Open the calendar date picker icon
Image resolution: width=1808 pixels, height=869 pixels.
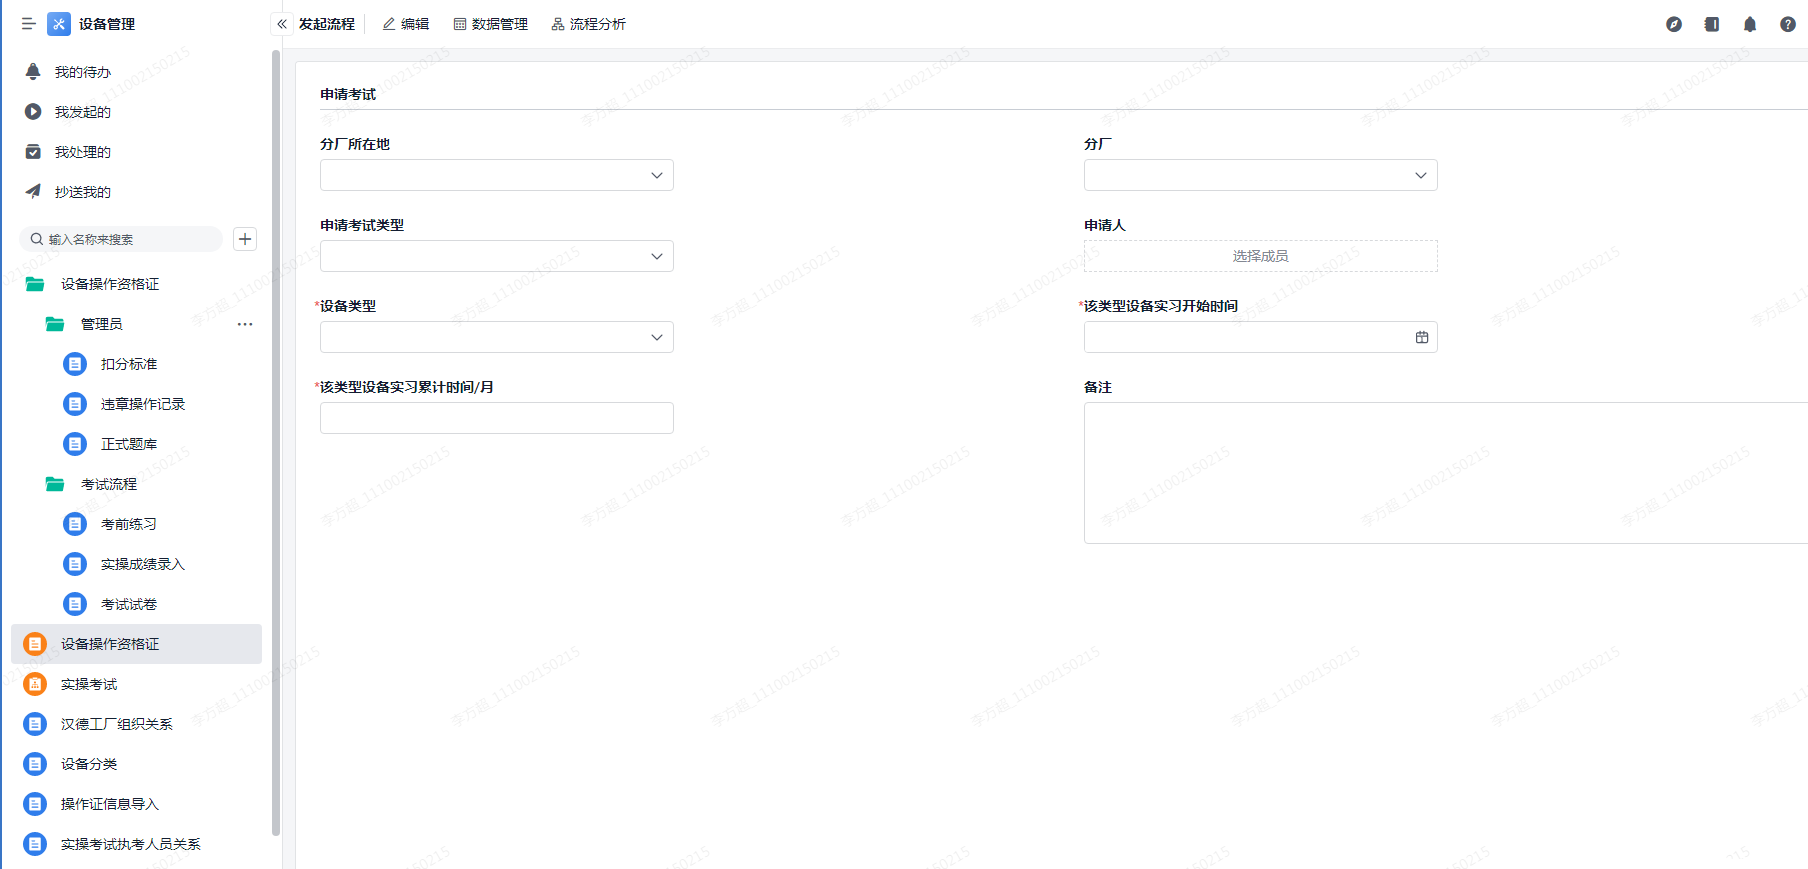coord(1421,337)
